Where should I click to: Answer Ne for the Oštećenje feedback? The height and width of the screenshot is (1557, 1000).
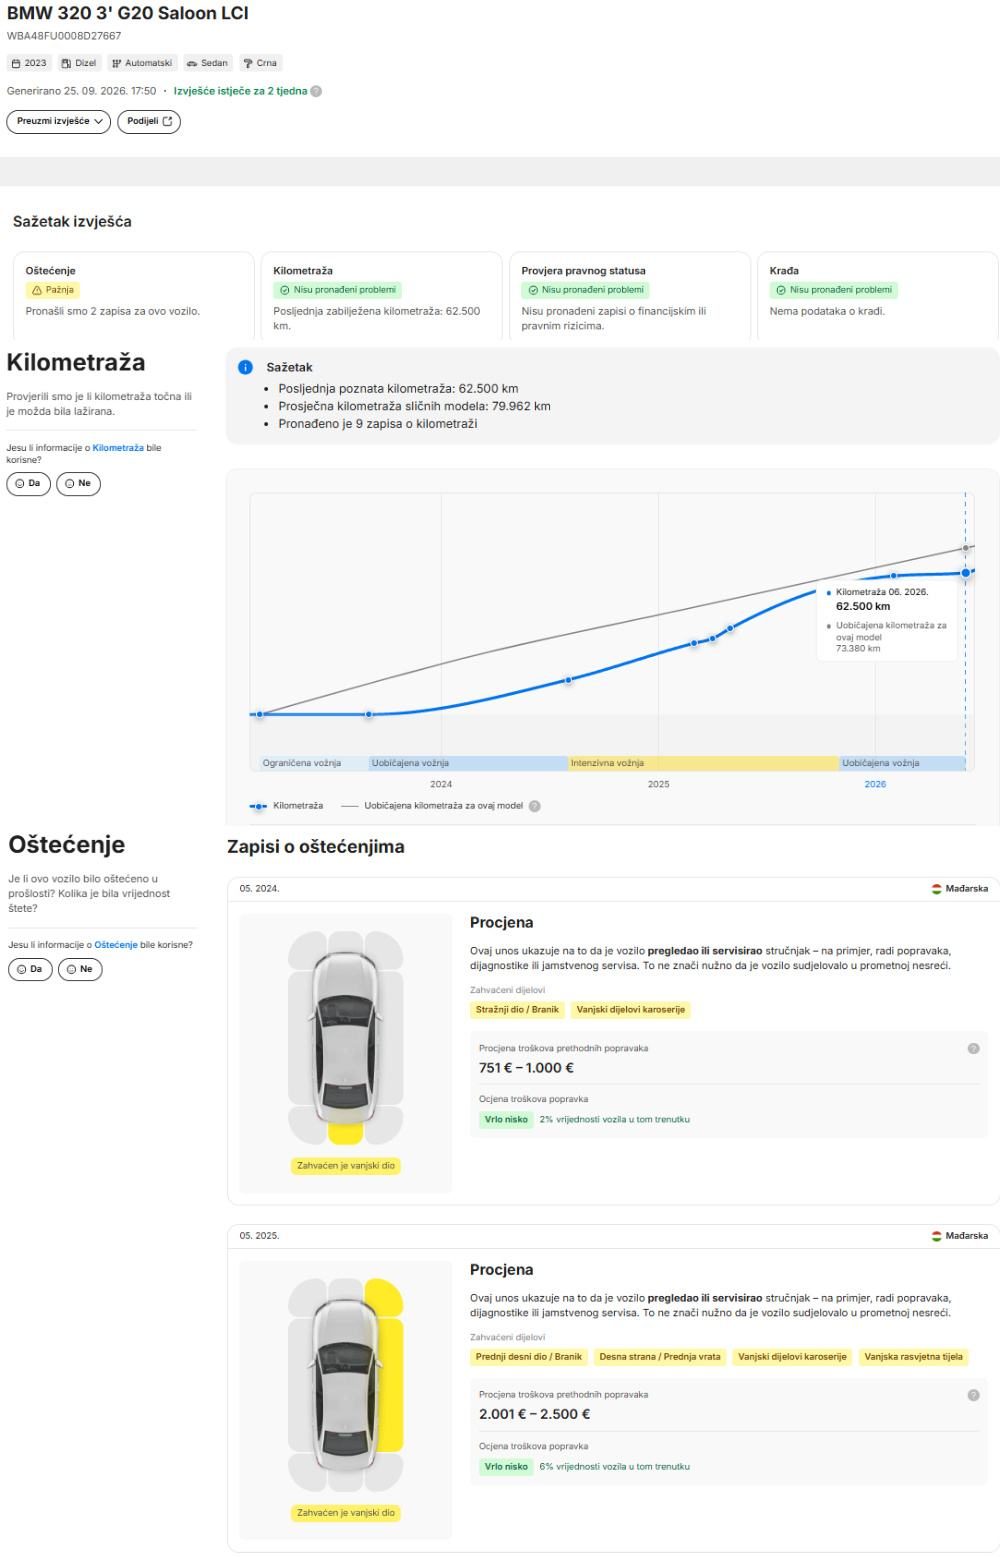tap(80, 969)
